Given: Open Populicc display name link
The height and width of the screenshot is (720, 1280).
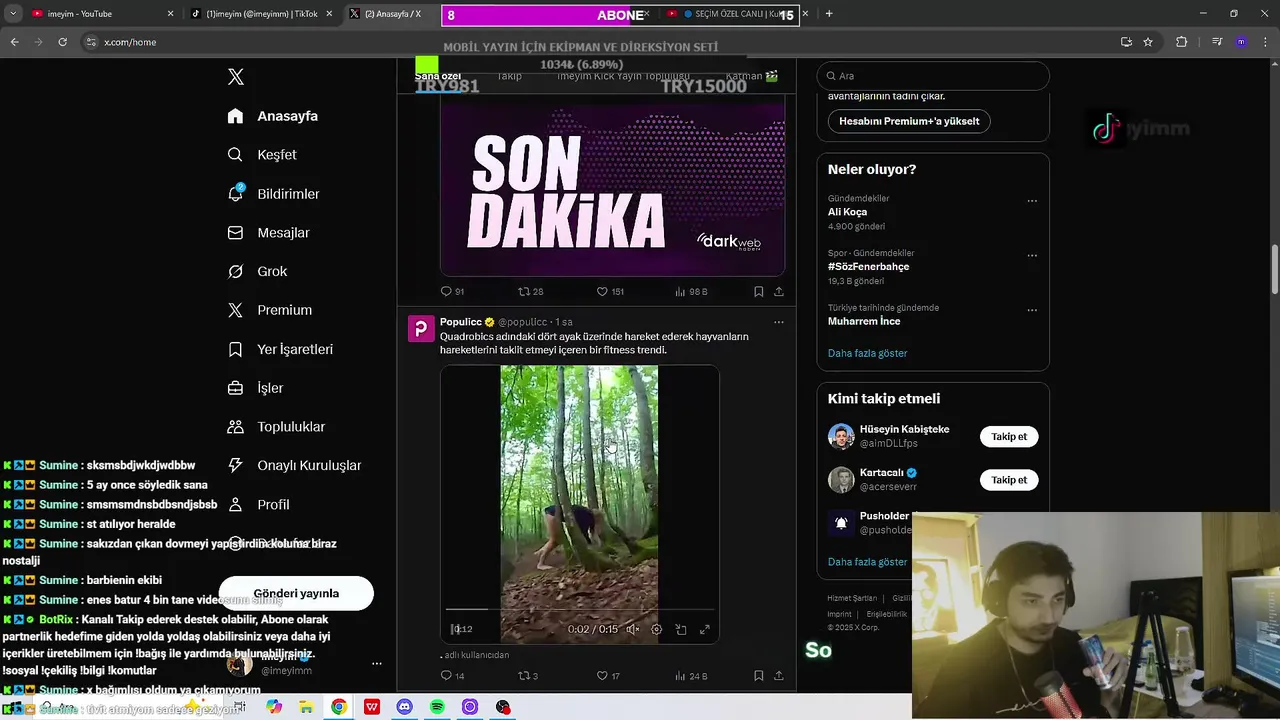Looking at the screenshot, I should pos(460,322).
